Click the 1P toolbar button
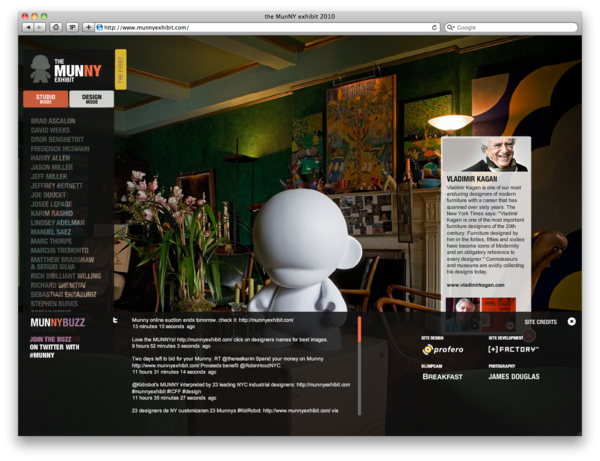This screenshot has width=600, height=461. 72,27
